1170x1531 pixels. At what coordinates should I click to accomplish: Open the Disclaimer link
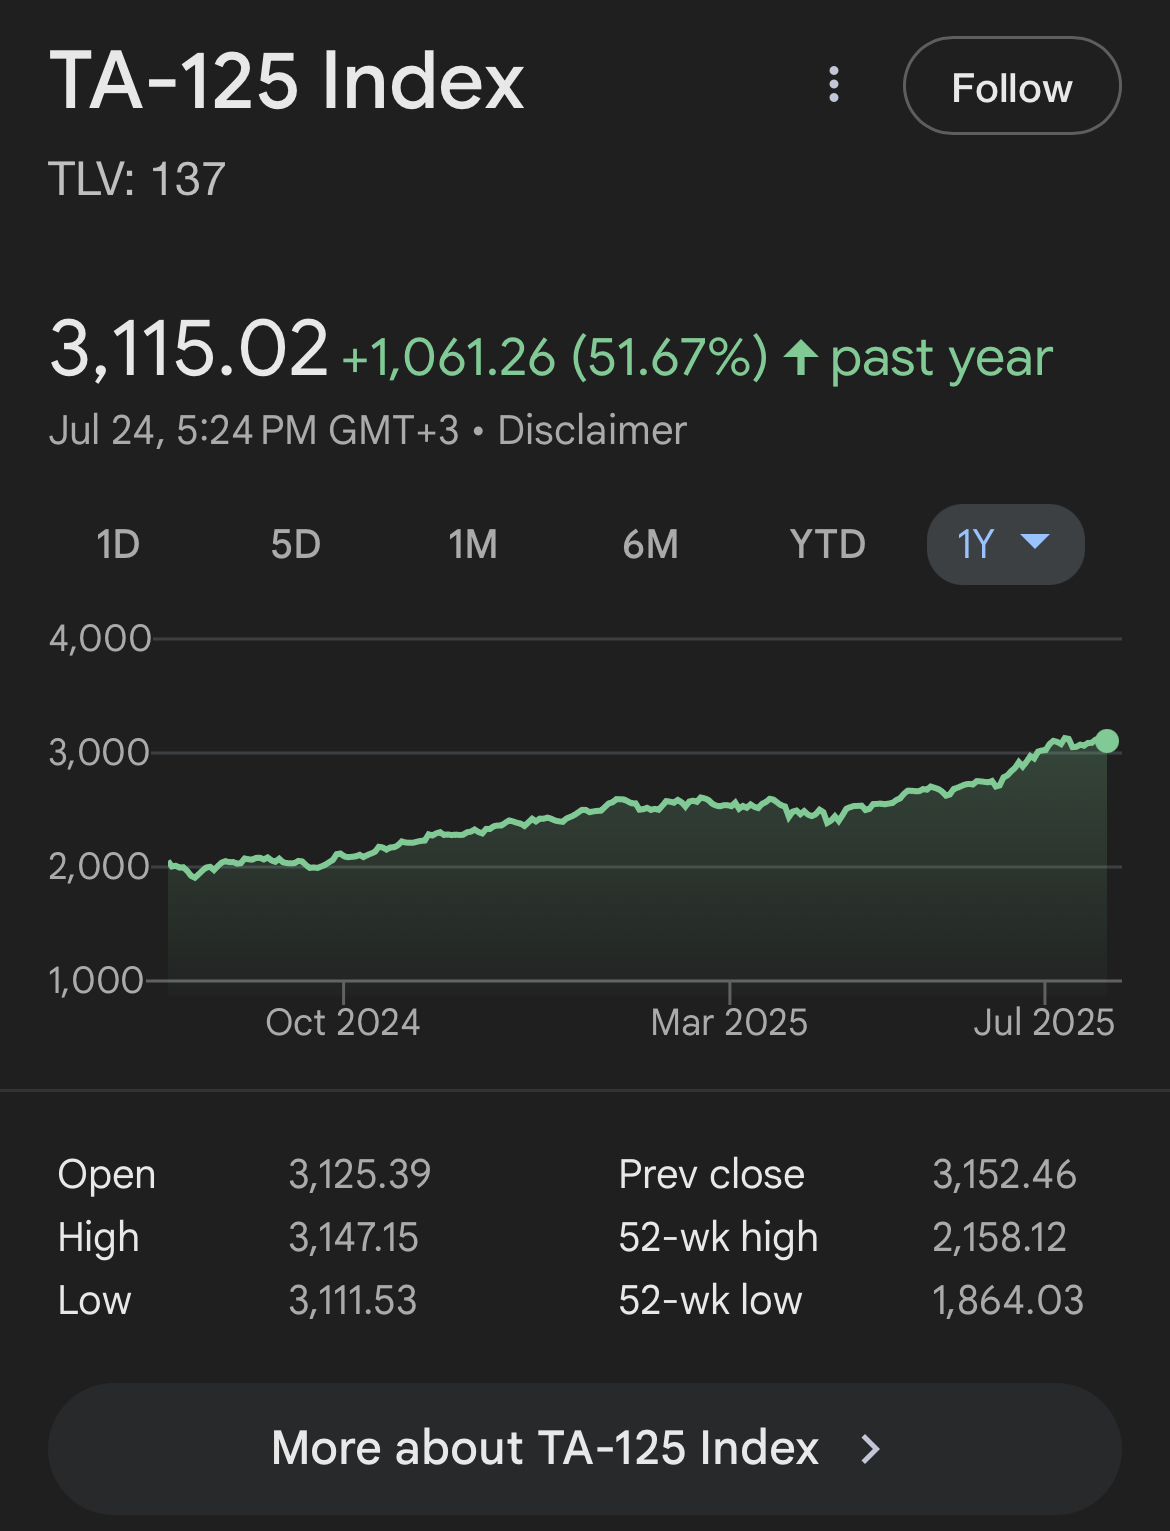[592, 431]
